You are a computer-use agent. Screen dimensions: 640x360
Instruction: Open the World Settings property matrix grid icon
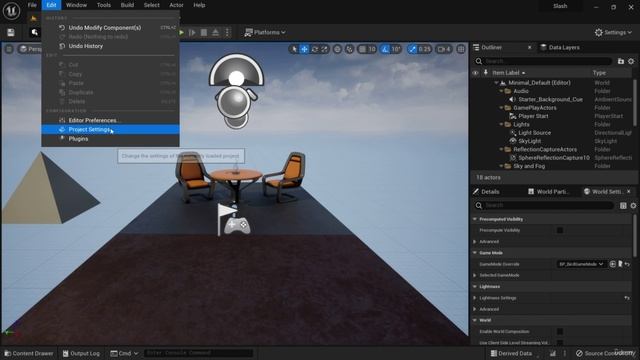pyautogui.click(x=623, y=205)
